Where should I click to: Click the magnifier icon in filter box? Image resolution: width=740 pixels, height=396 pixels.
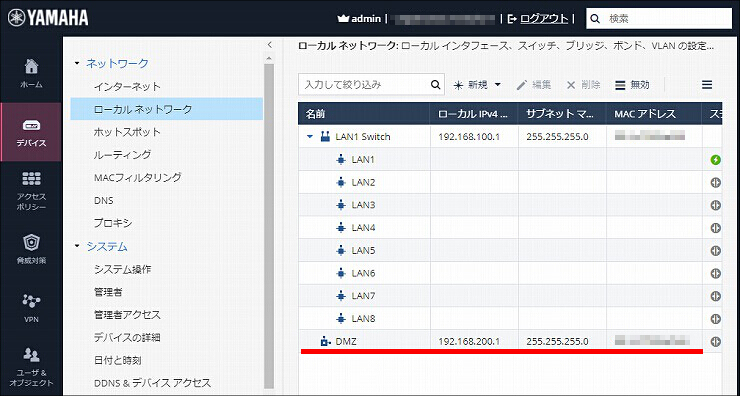[x=435, y=85]
